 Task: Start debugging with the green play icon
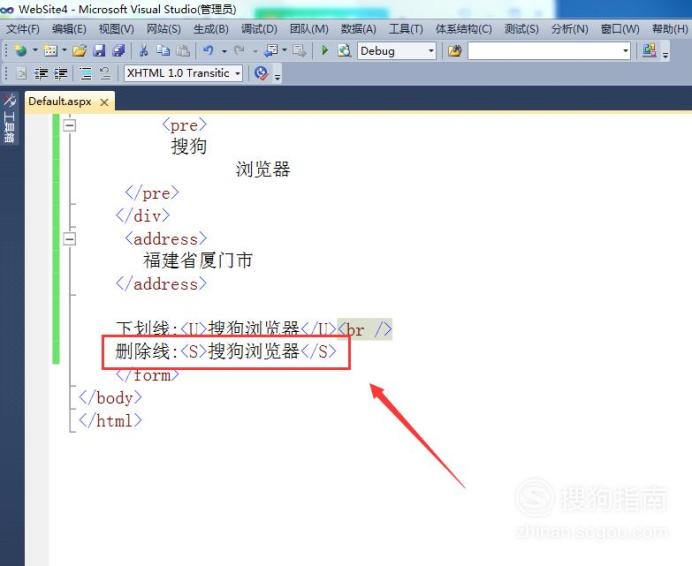click(x=325, y=51)
